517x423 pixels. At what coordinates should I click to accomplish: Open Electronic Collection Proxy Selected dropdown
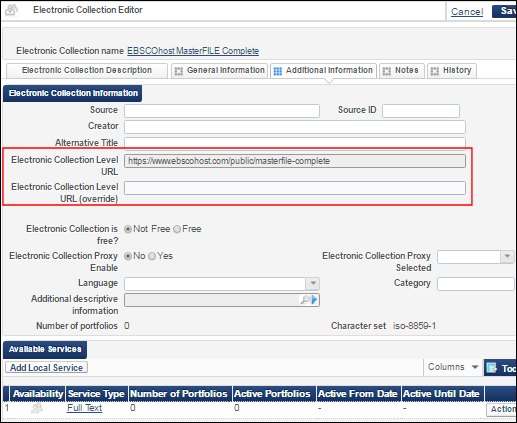(x=507, y=257)
